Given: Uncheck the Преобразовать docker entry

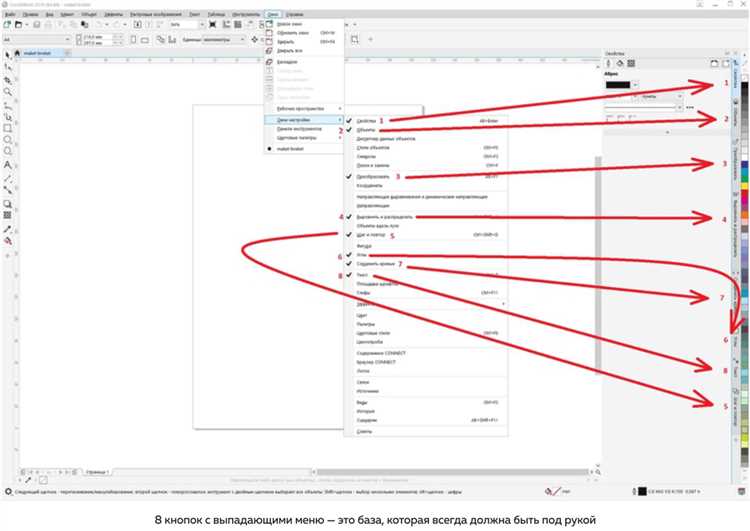Looking at the screenshot, I should 372,176.
